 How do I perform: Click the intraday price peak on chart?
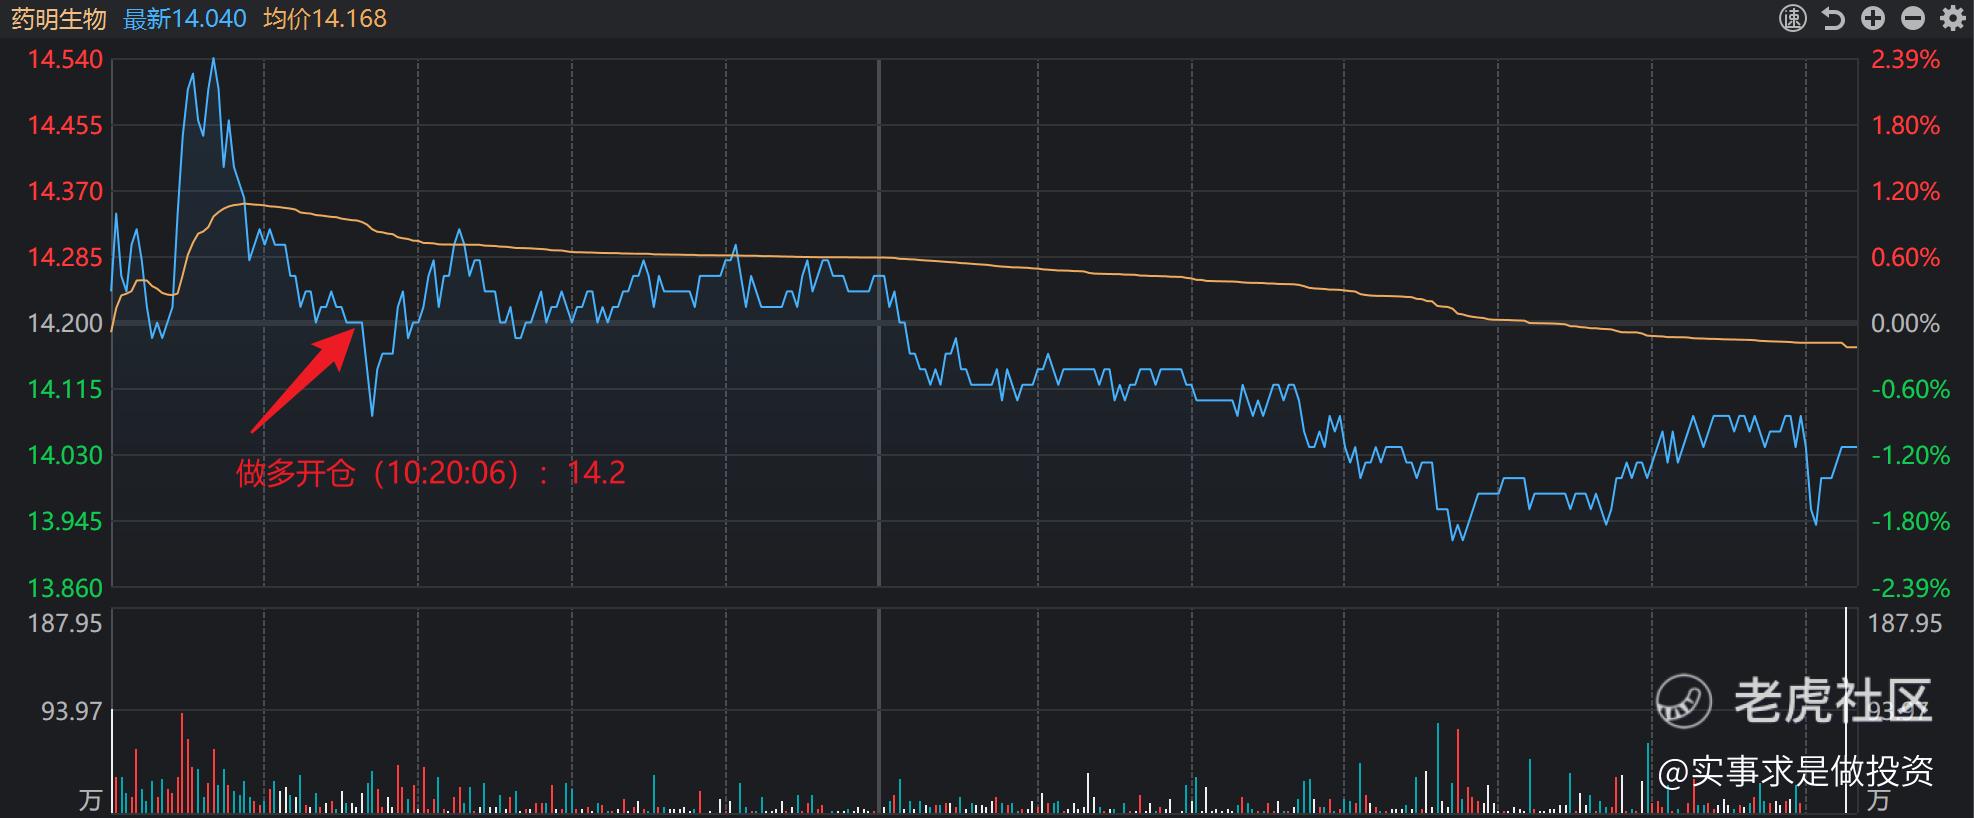click(x=213, y=59)
